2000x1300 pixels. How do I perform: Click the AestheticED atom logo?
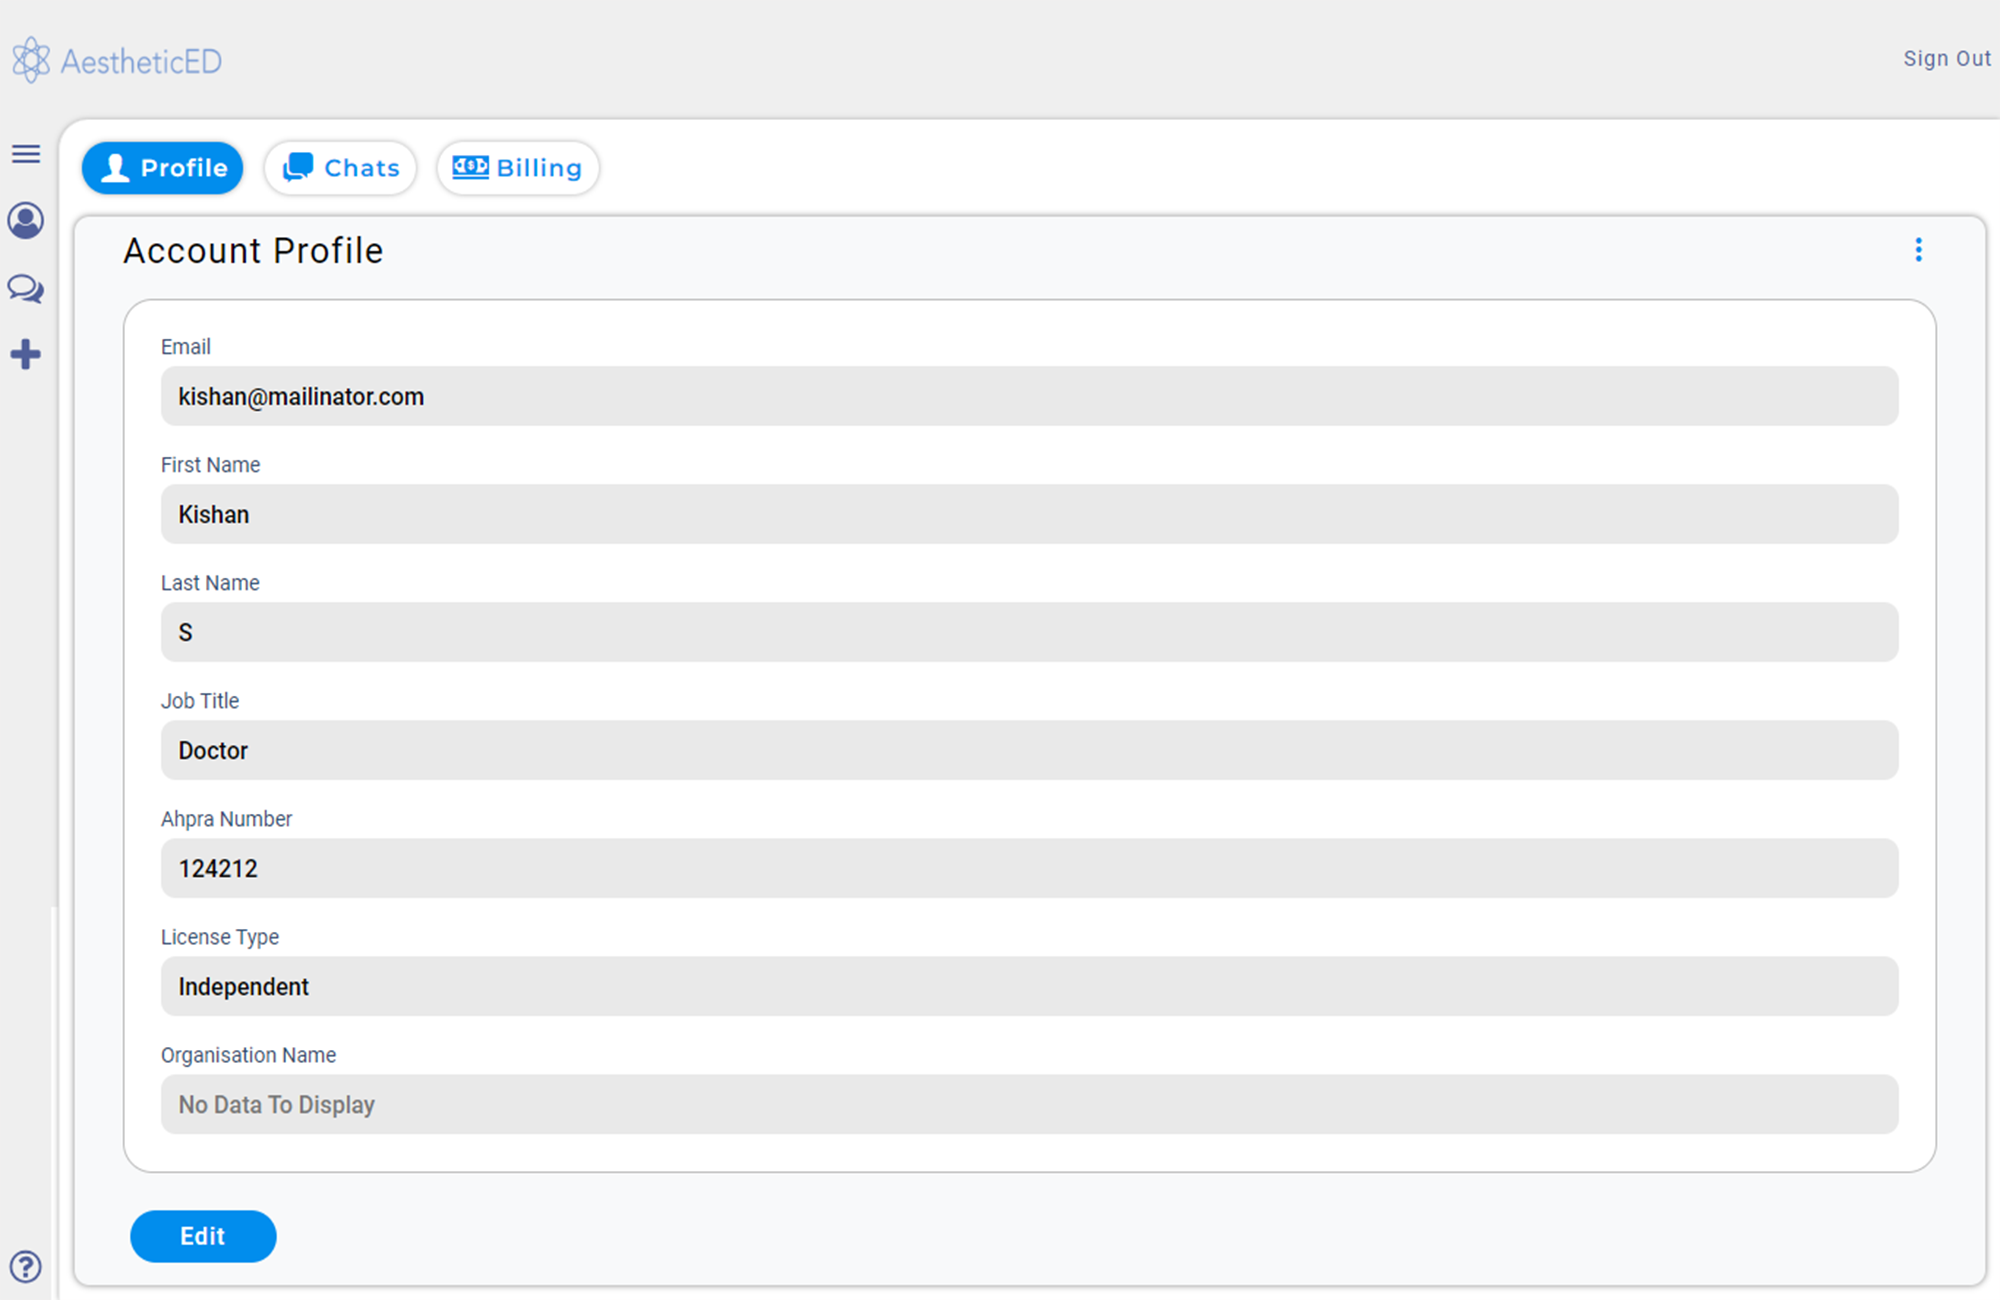(31, 60)
